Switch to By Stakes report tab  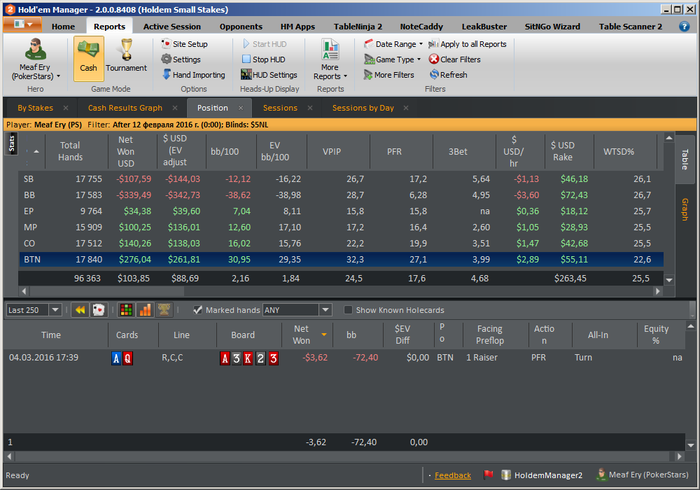35,108
